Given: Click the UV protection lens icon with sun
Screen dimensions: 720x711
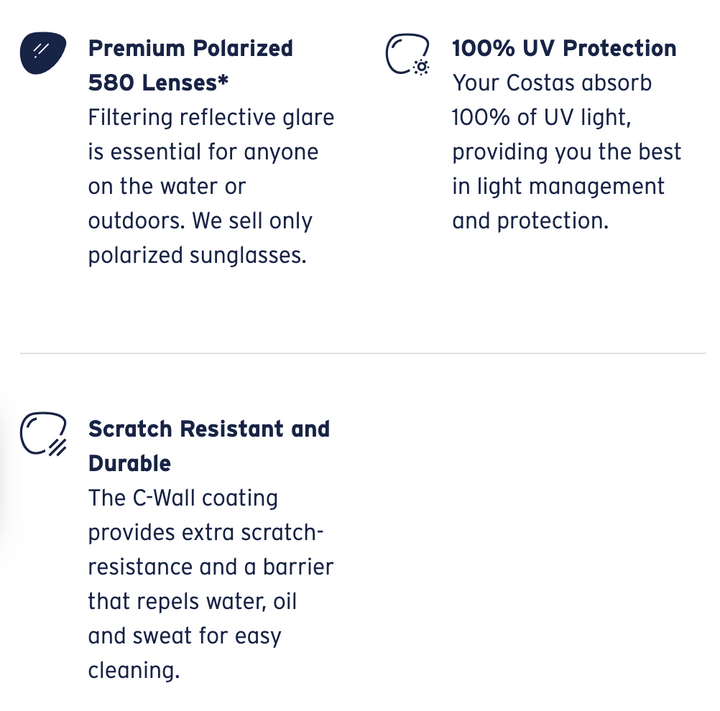Looking at the screenshot, I should (x=407, y=54).
